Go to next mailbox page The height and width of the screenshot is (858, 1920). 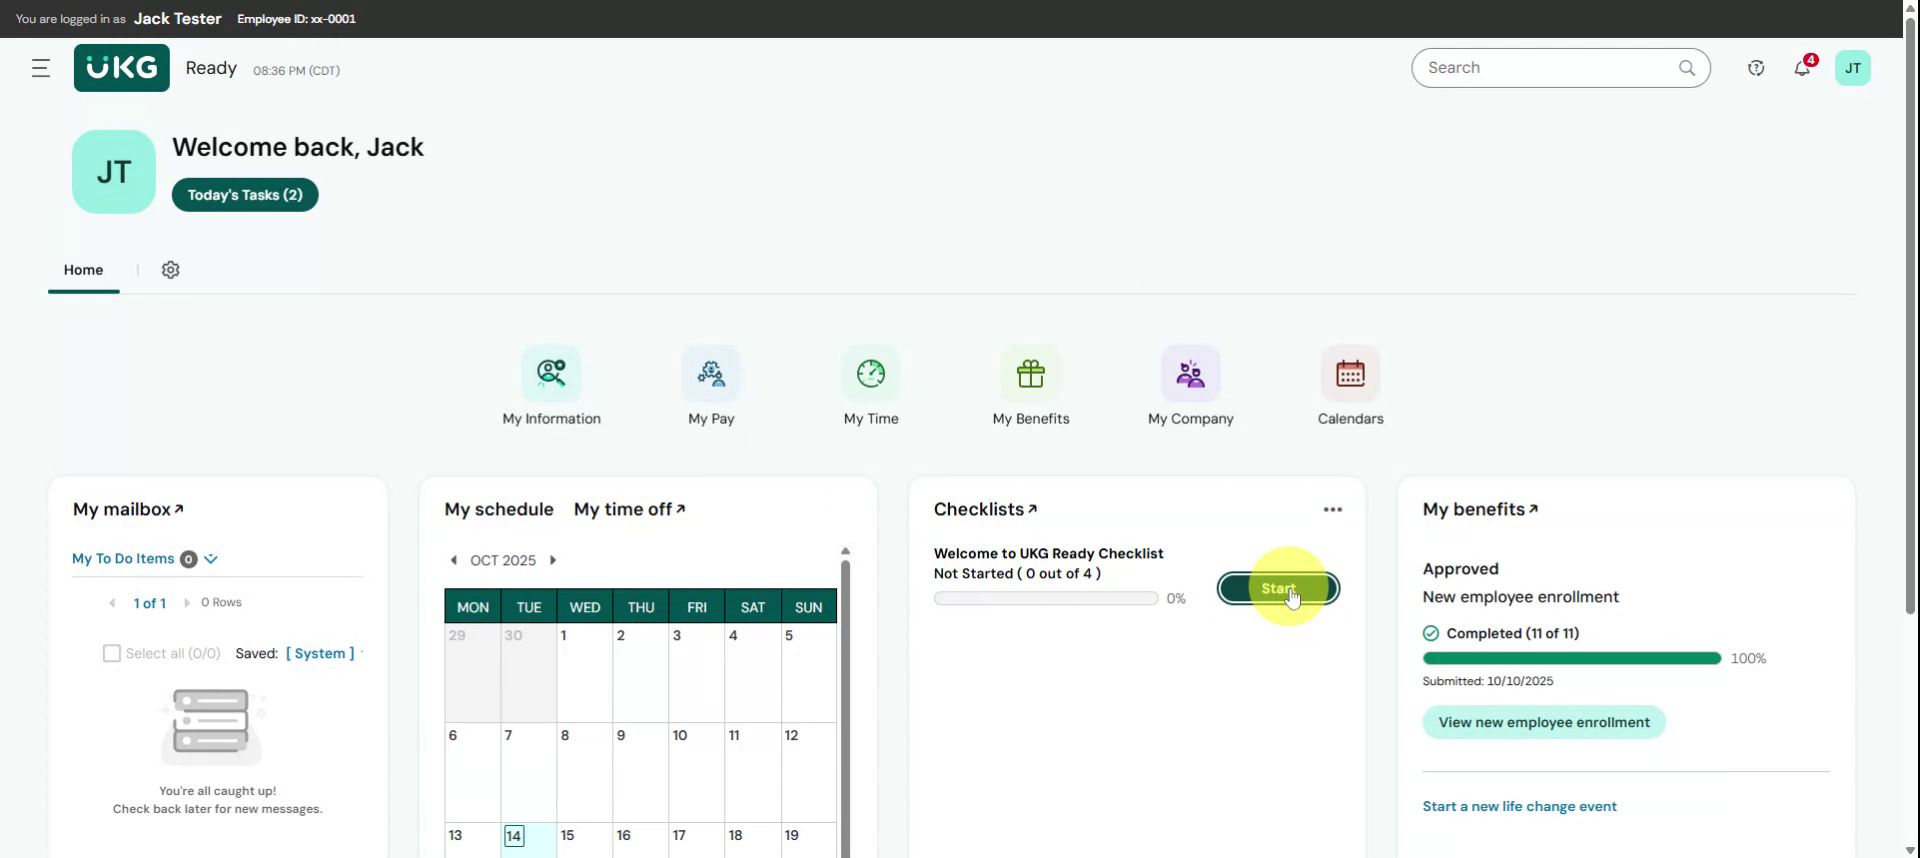(x=186, y=603)
